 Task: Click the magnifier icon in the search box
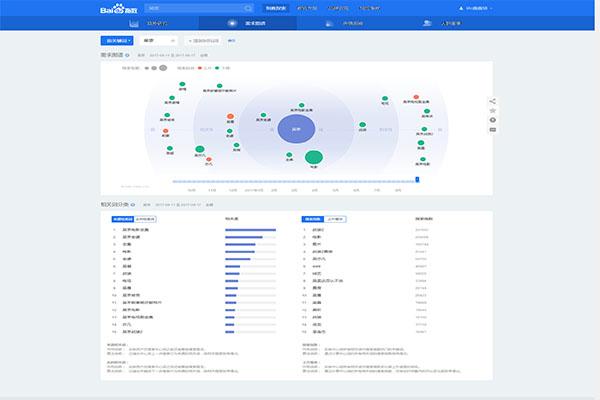248,8
